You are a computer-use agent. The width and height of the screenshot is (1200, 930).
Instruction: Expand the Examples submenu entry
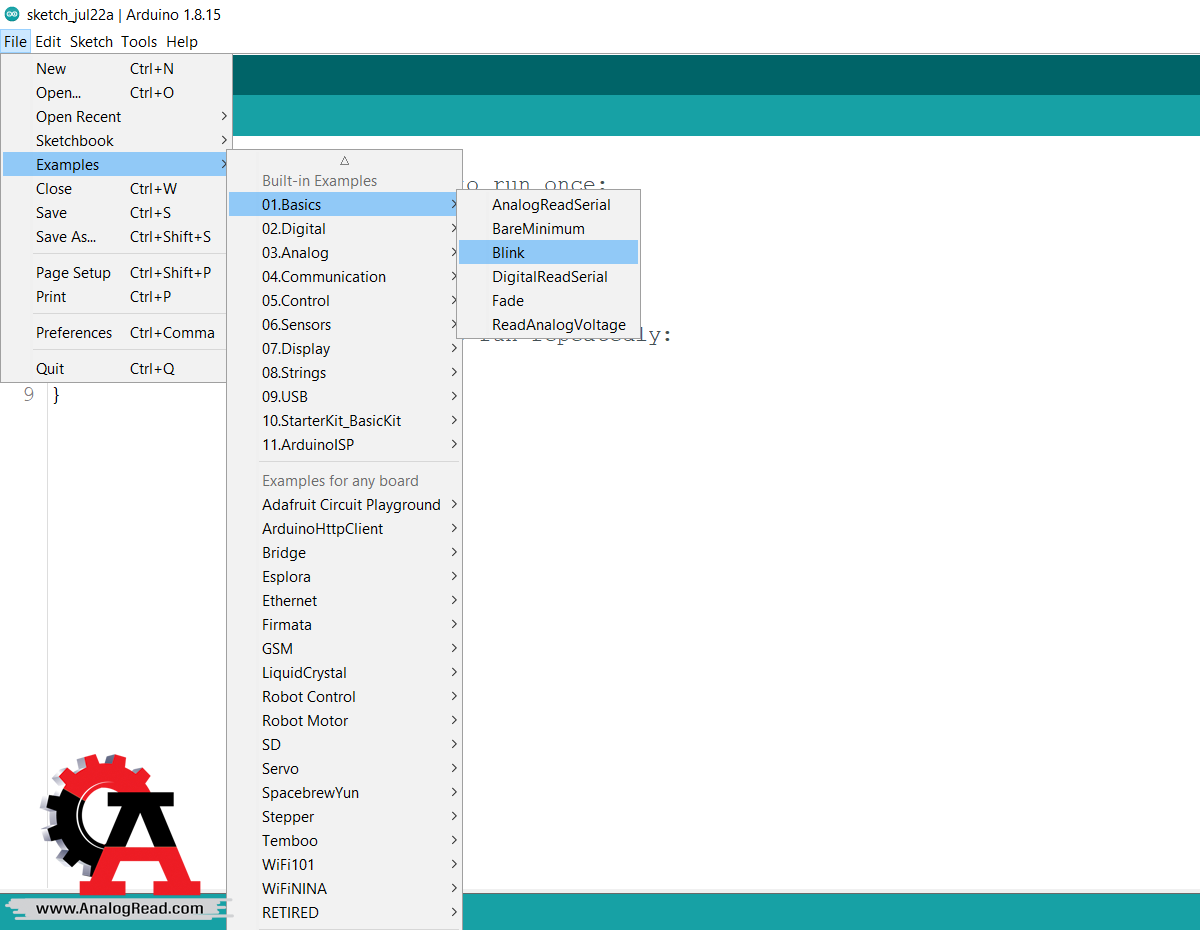(117, 165)
